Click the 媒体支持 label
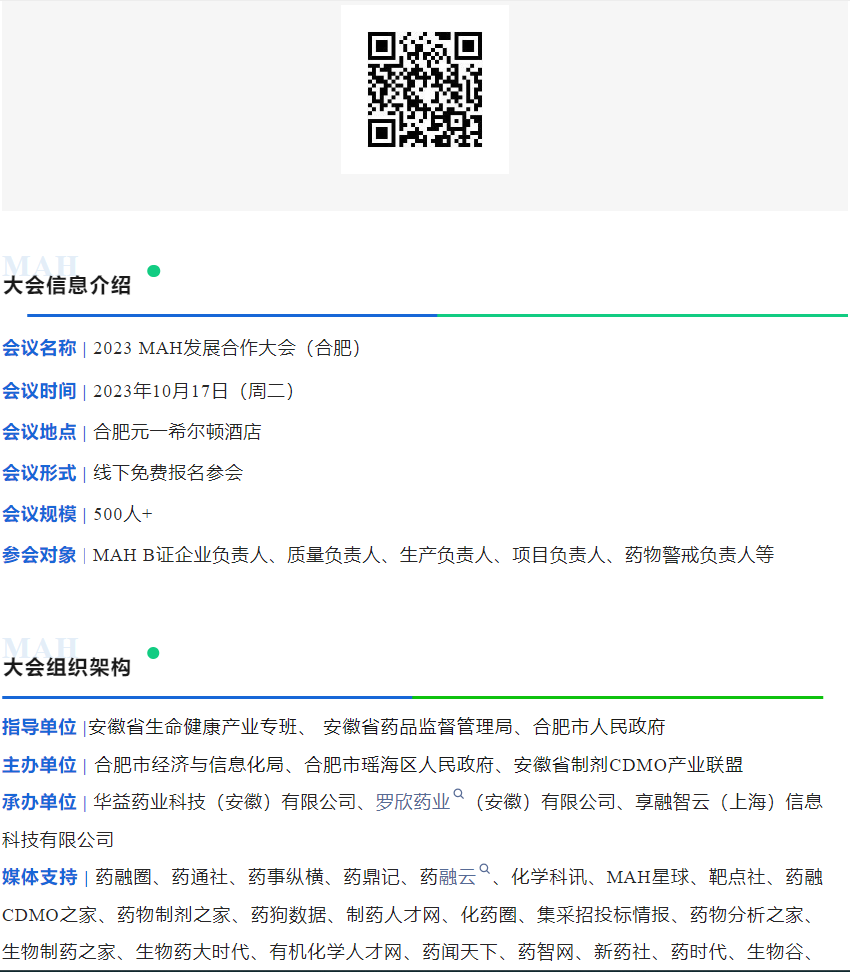The height and width of the screenshot is (972, 850). click(39, 877)
